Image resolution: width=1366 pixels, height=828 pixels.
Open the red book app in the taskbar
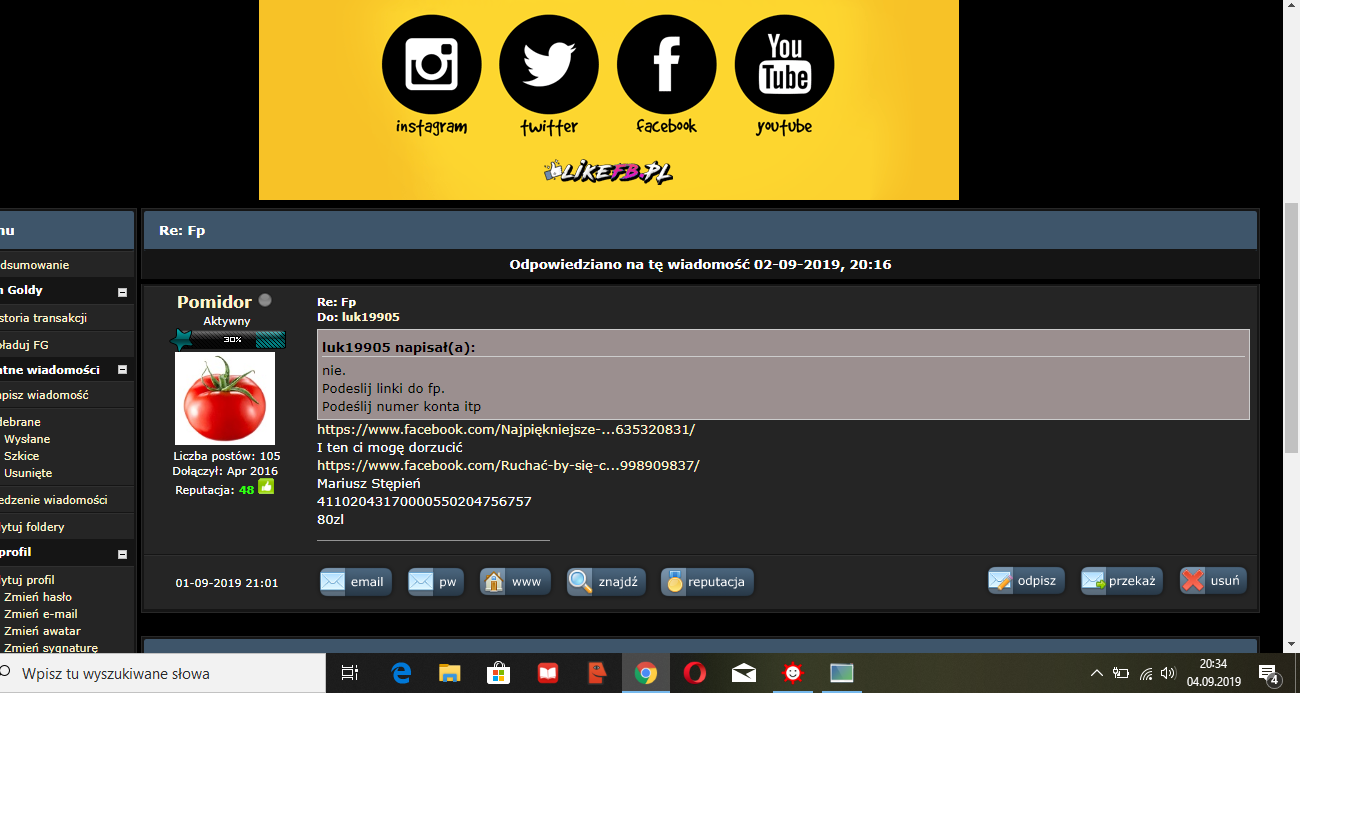coord(547,674)
